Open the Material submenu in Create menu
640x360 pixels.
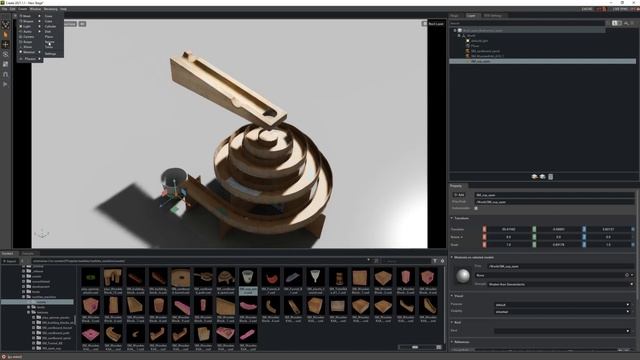tap(29, 52)
